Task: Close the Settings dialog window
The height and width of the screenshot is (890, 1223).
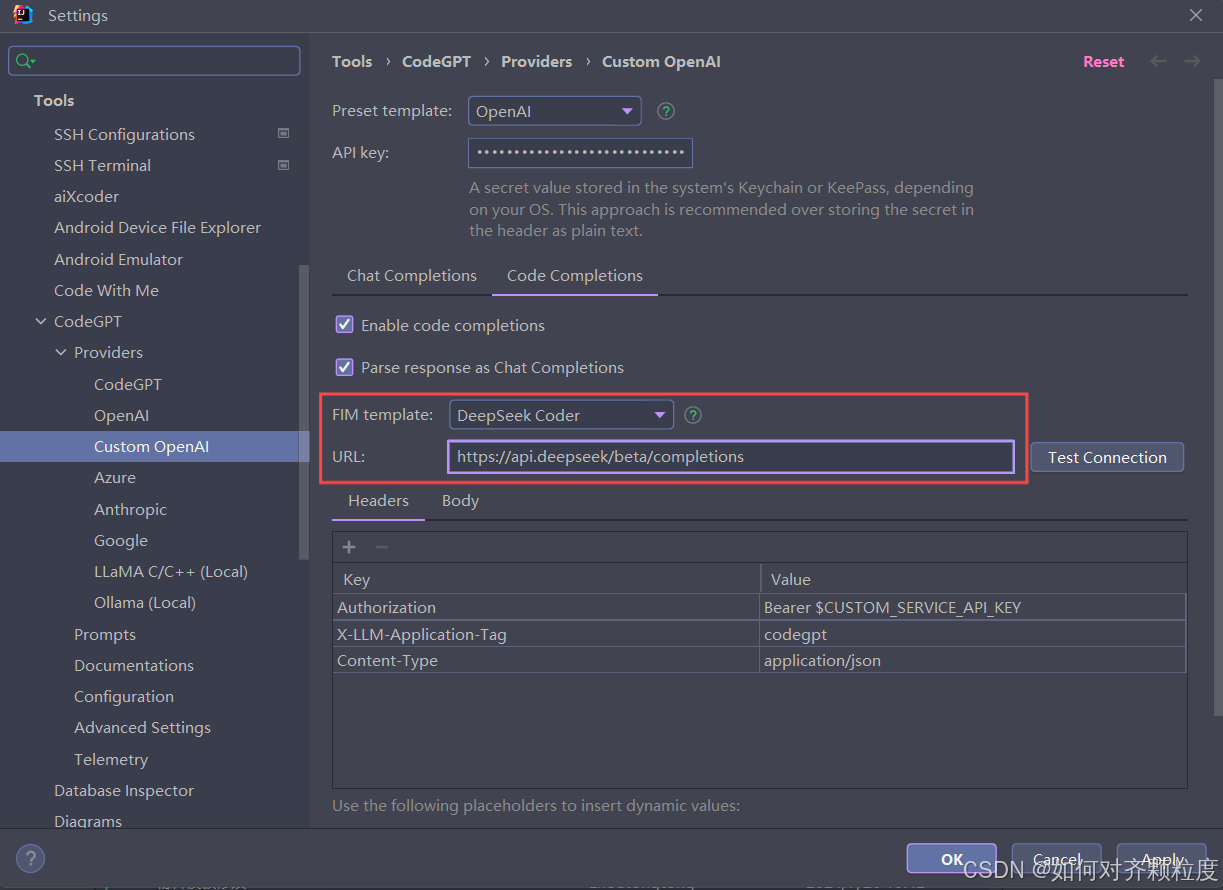Action: tap(1196, 15)
